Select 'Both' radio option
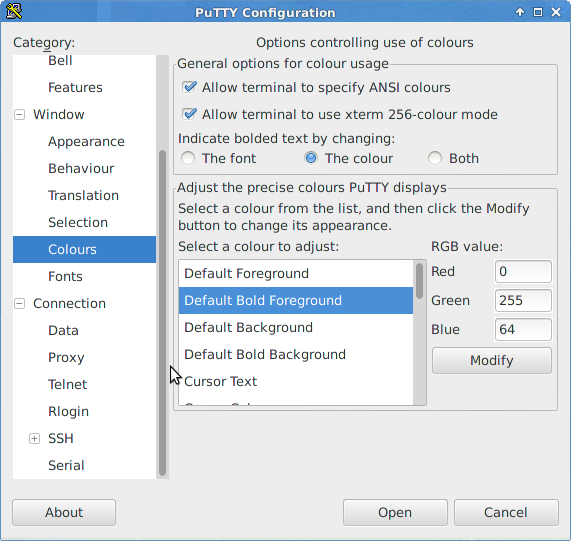This screenshot has width=571, height=541. [435, 158]
